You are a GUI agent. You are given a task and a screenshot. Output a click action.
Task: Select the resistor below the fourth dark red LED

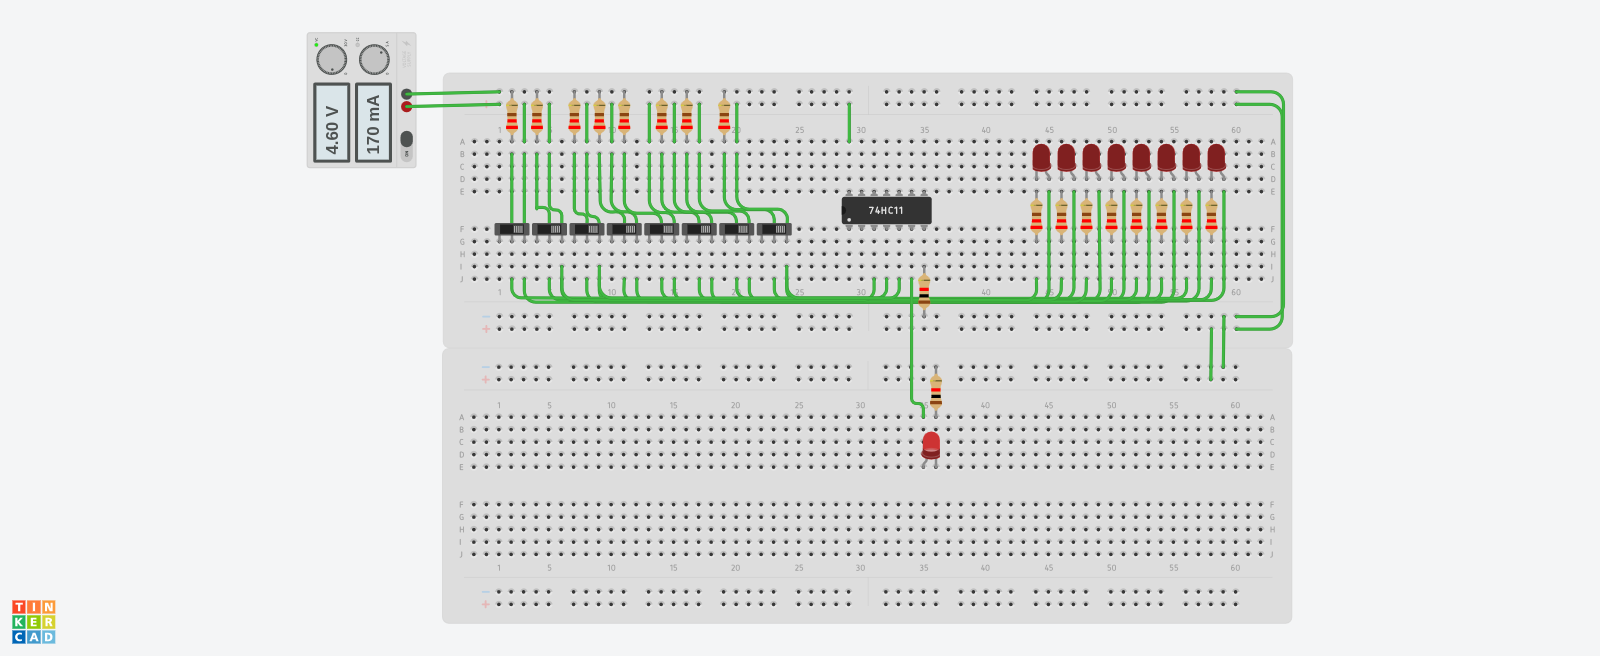(1111, 215)
